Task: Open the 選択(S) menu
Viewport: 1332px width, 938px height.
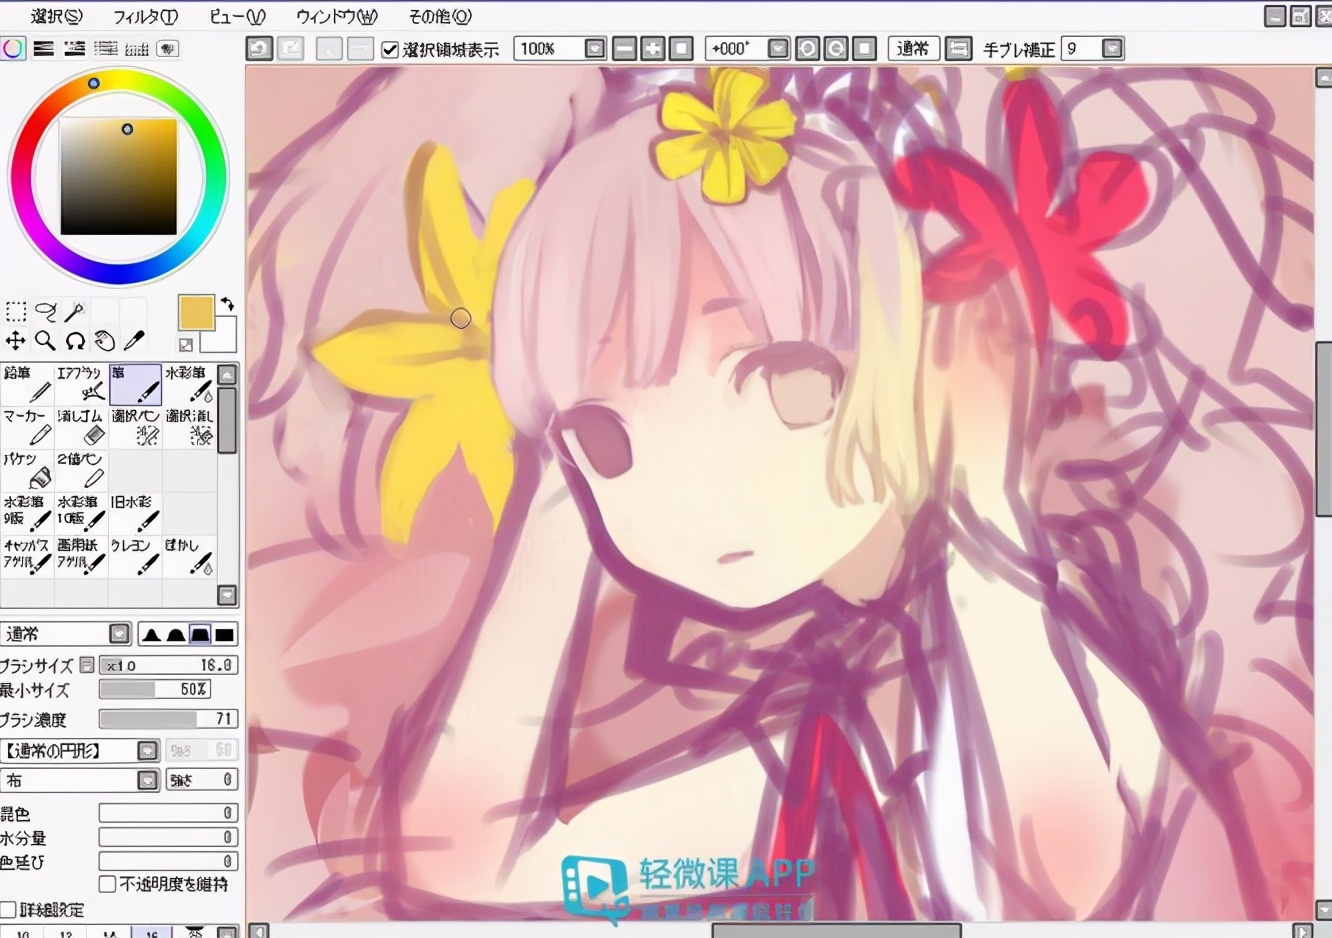Action: point(57,16)
